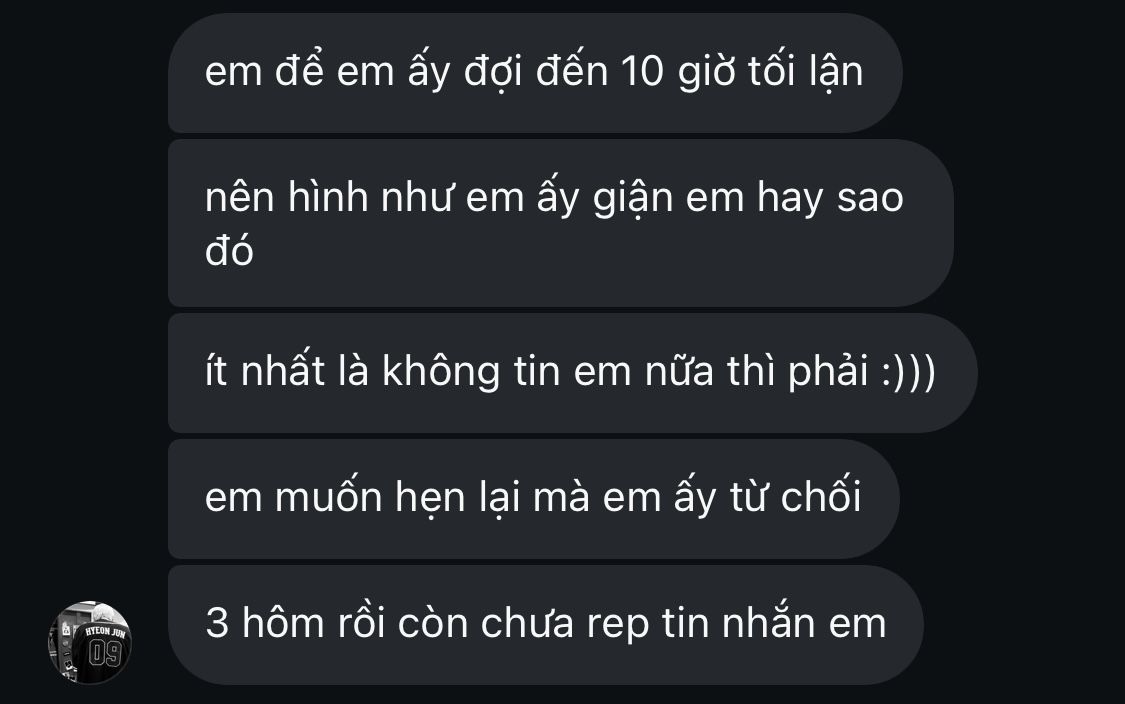Click the ":)))" emoticon in the third message
This screenshot has height=704, width=1125.
(909, 372)
